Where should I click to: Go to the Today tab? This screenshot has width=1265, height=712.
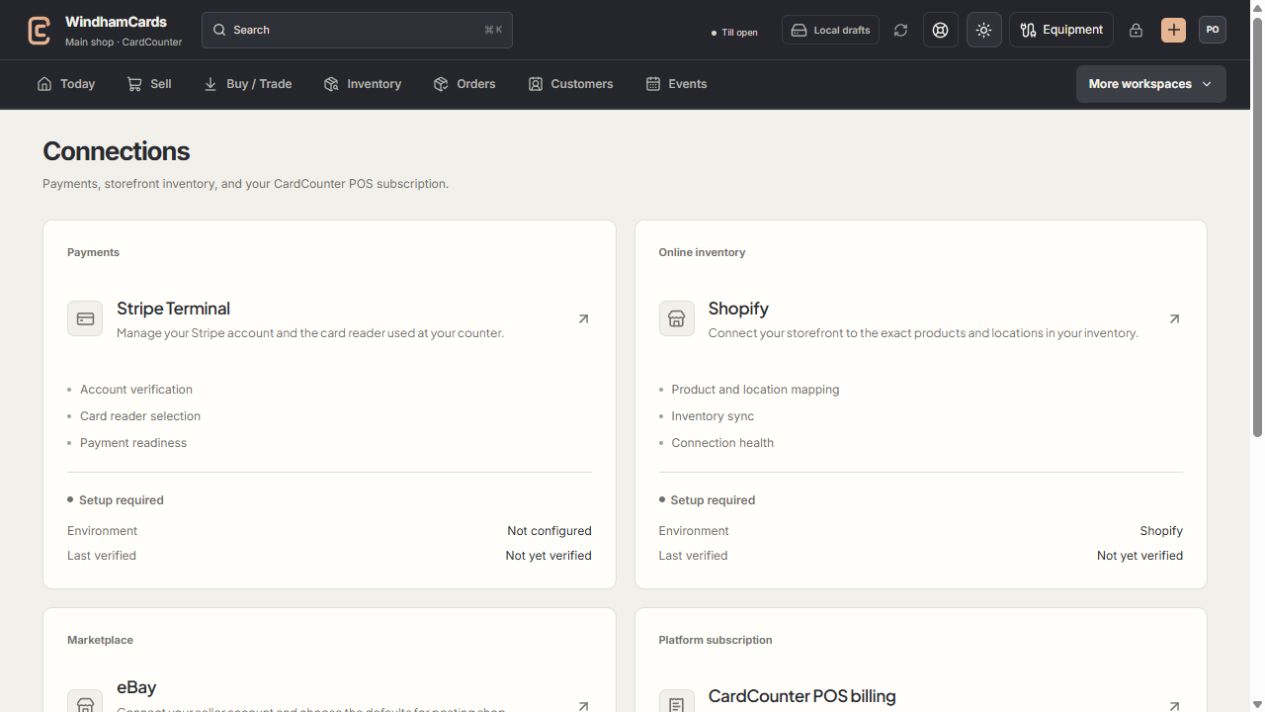(x=66, y=84)
